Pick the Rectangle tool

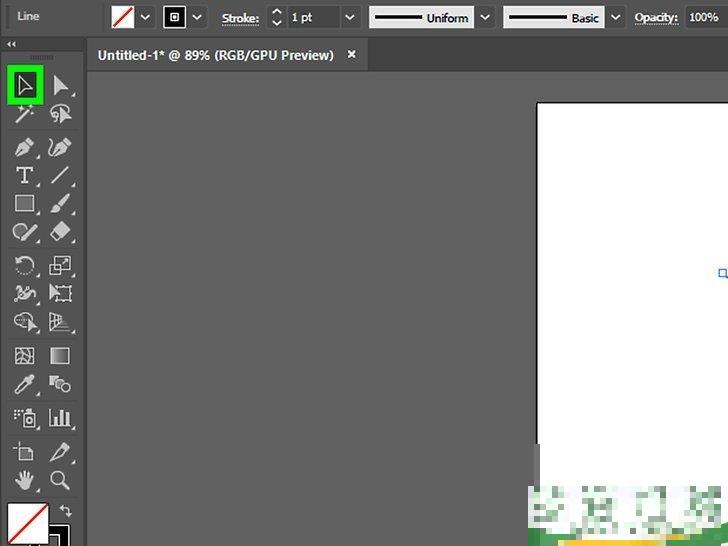pyautogui.click(x=24, y=203)
